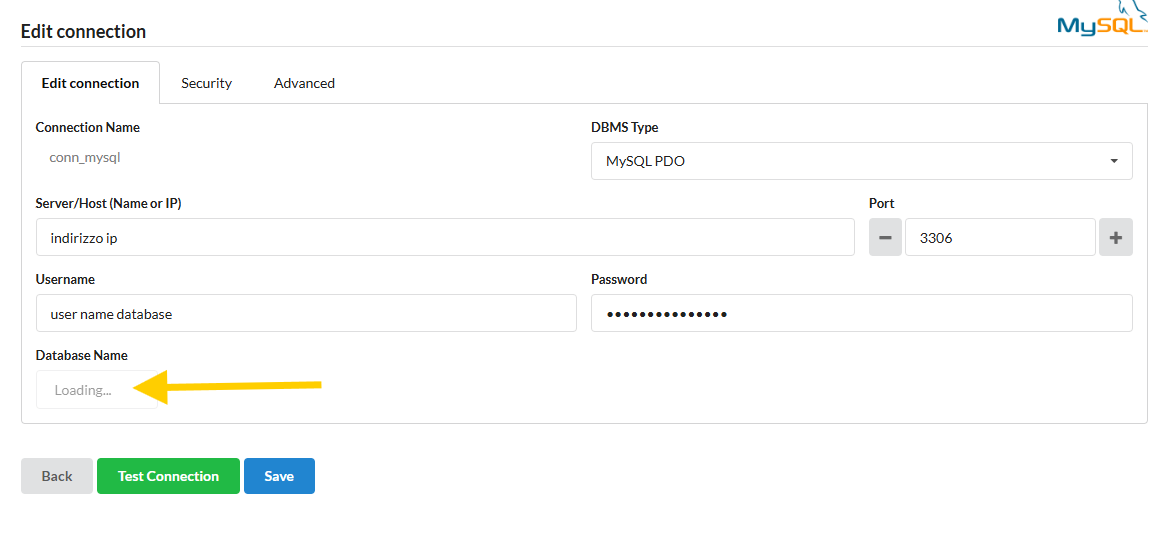Click the Server/Host (Name or IP) label

point(109,203)
